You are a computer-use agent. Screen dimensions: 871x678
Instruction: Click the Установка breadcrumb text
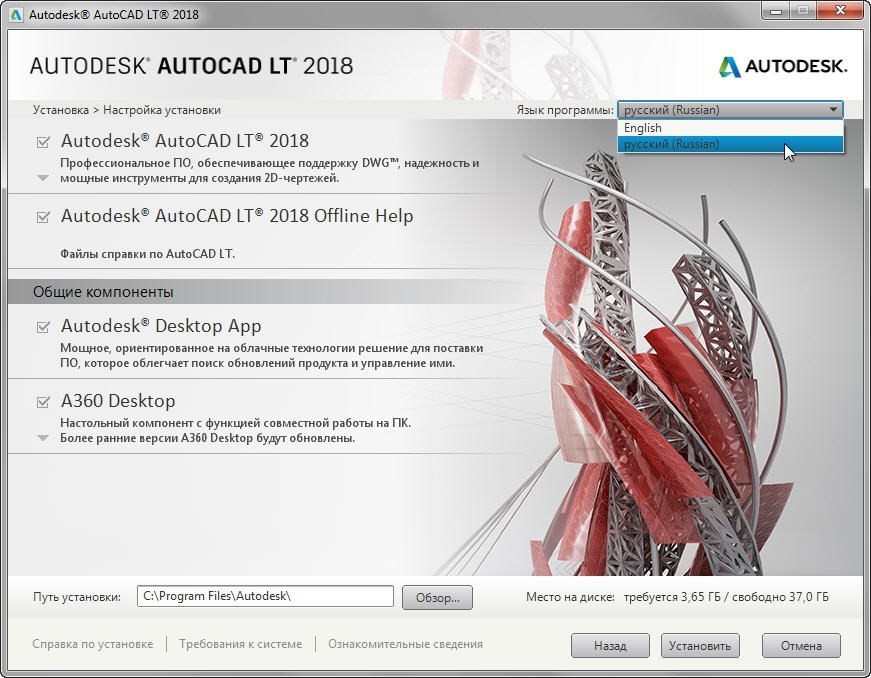click(61, 110)
